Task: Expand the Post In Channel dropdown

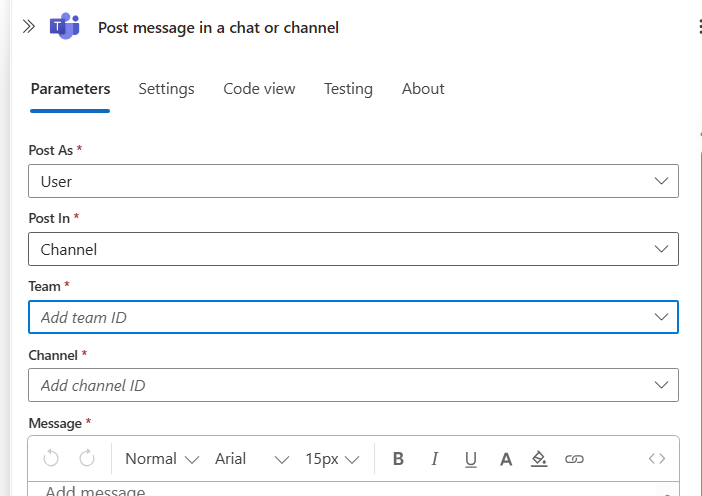Action: 353,249
